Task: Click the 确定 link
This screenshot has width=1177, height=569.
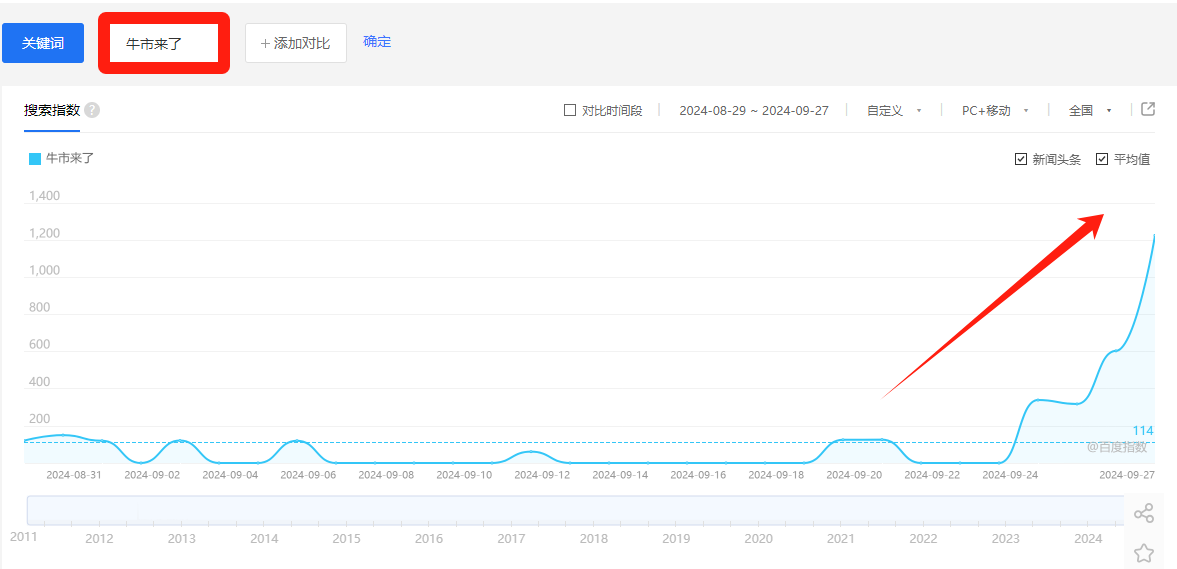Action: (377, 42)
